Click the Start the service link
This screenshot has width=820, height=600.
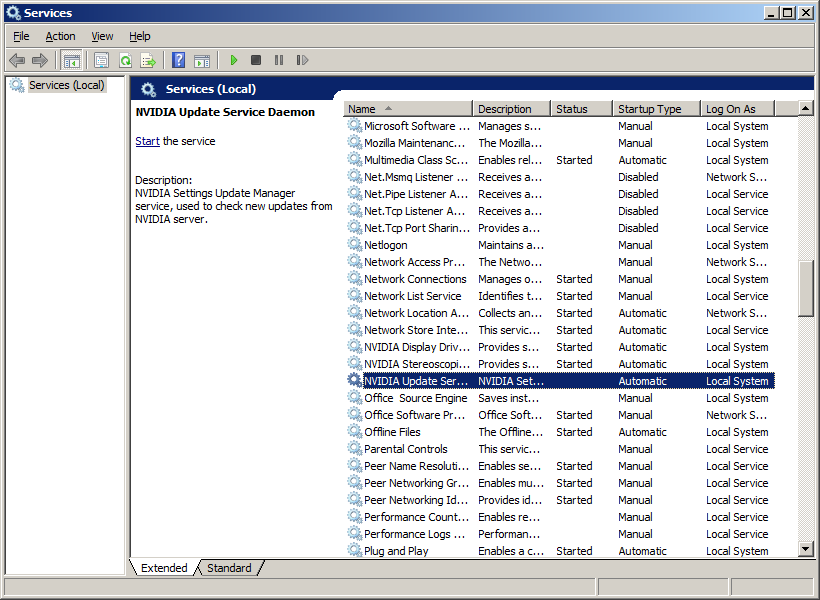click(147, 141)
